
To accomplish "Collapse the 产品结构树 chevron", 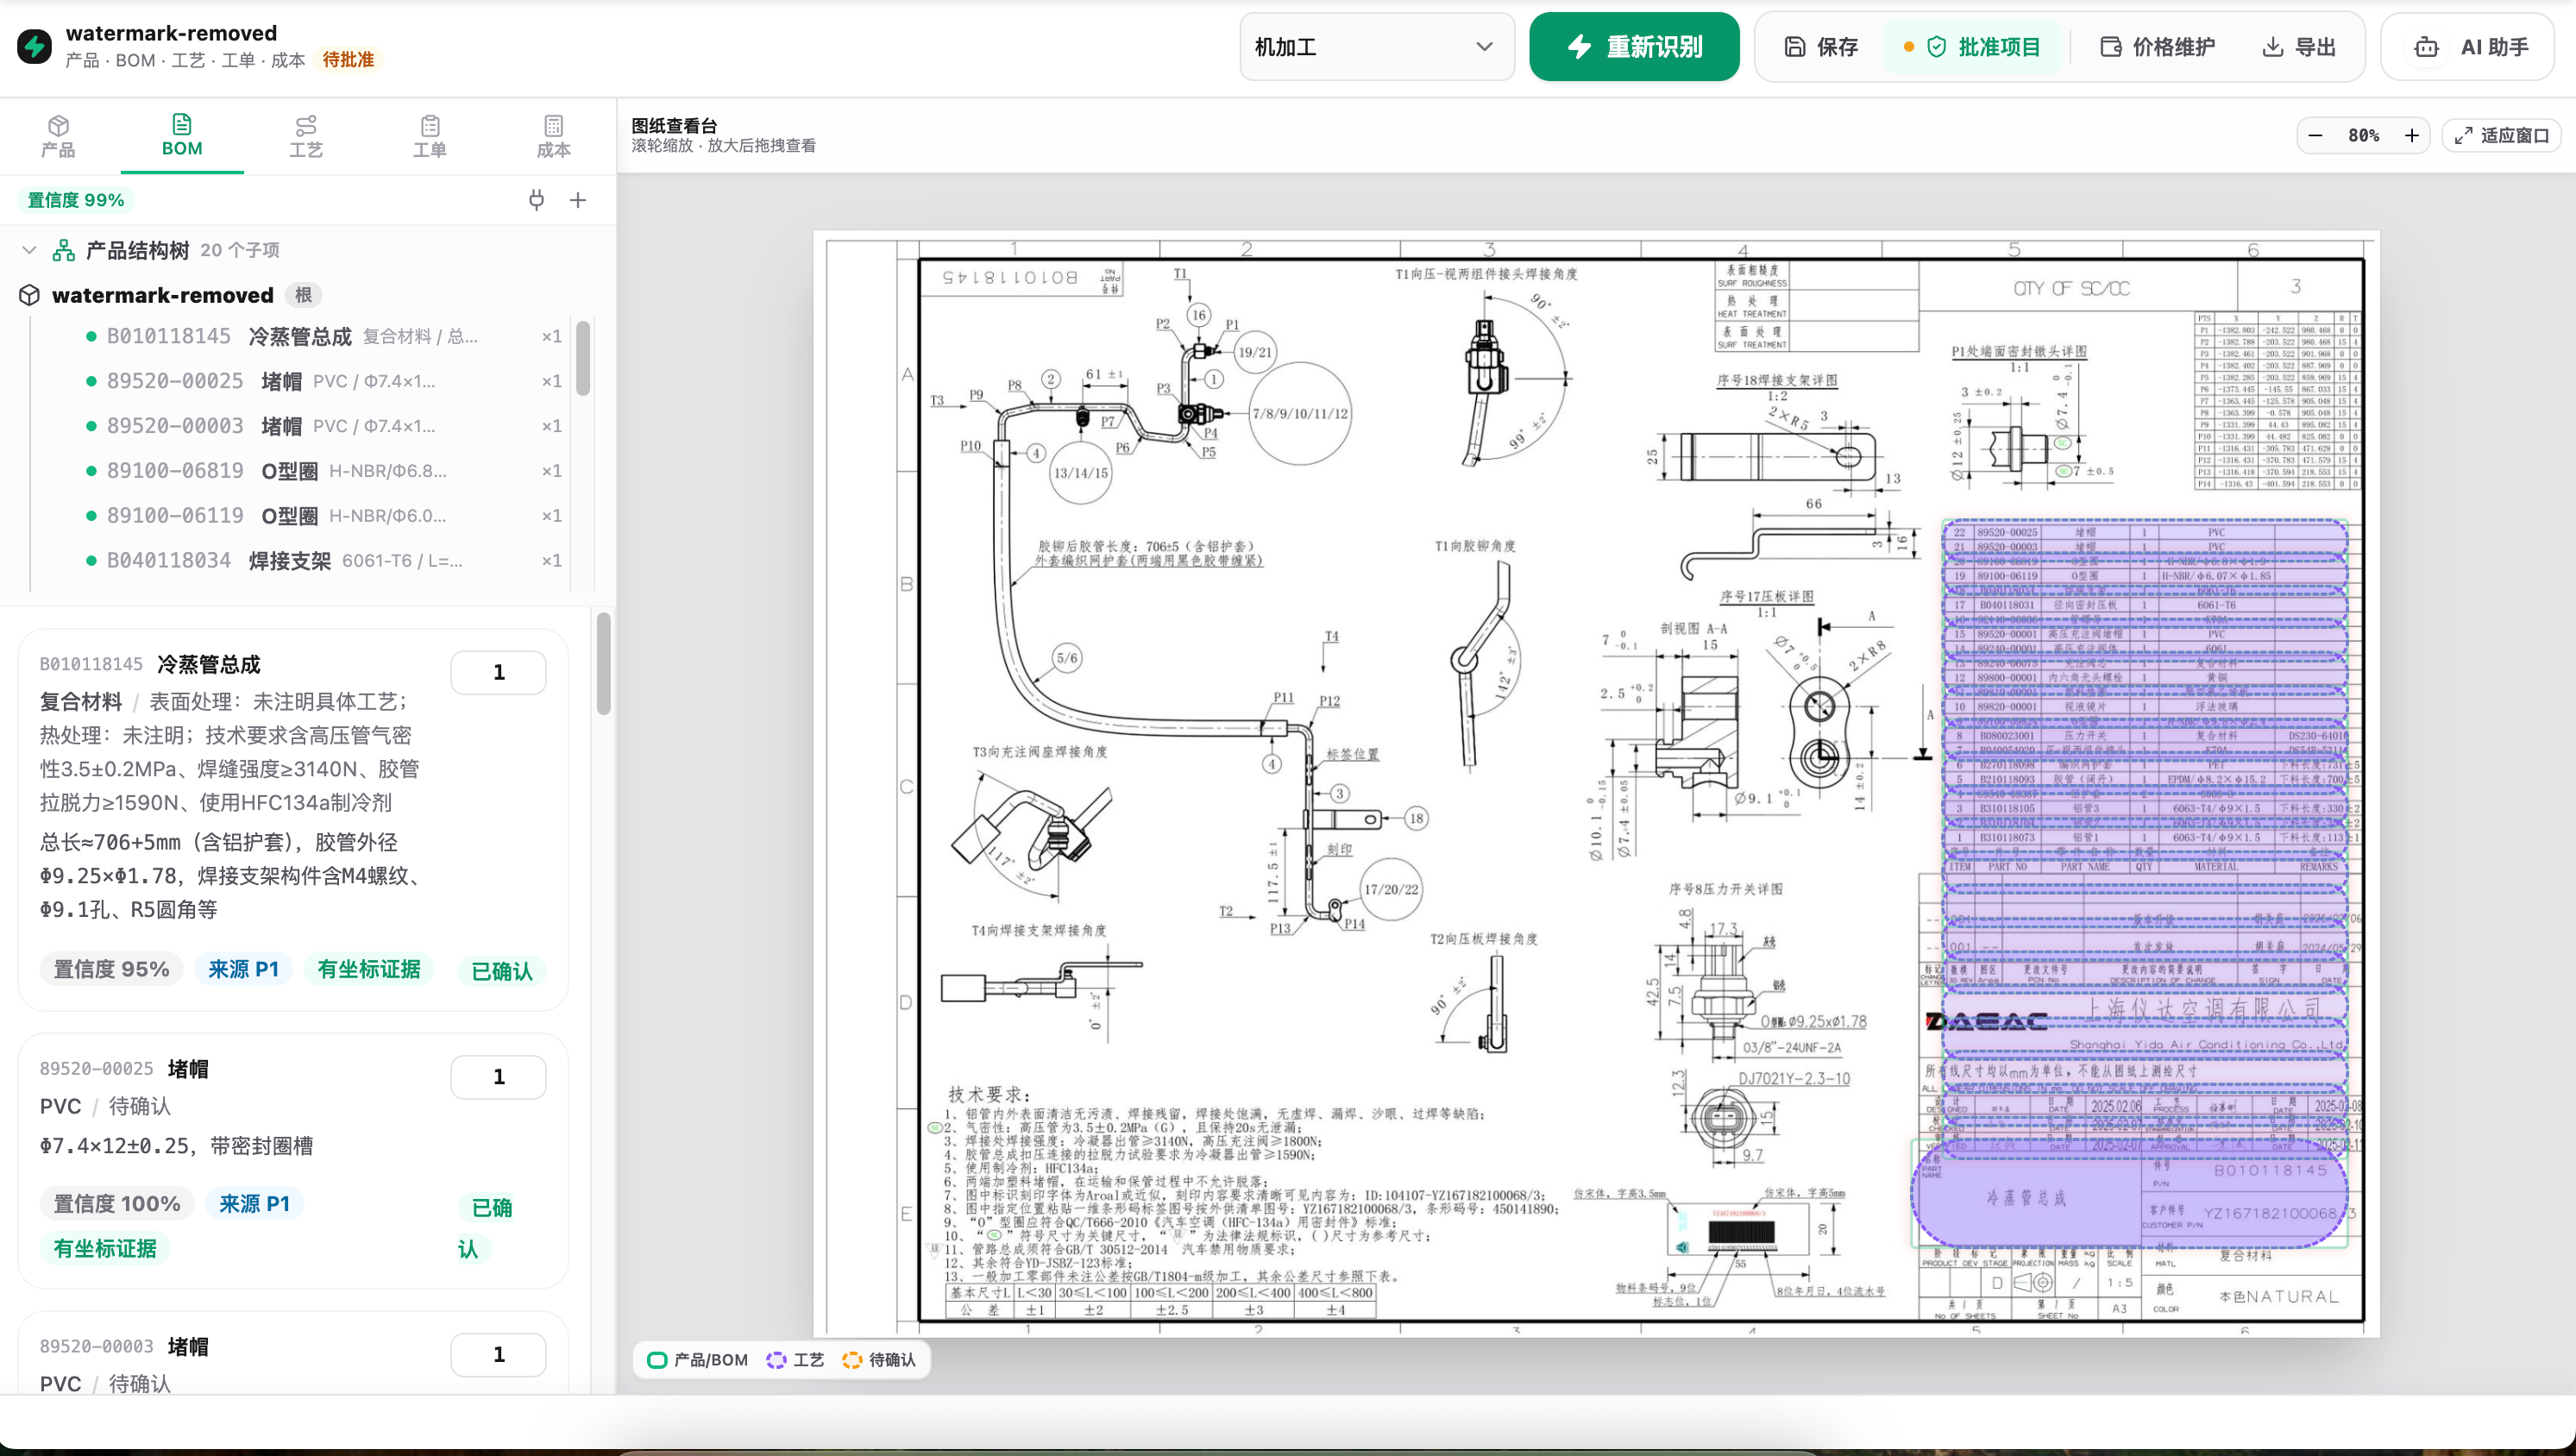I will coord(29,250).
